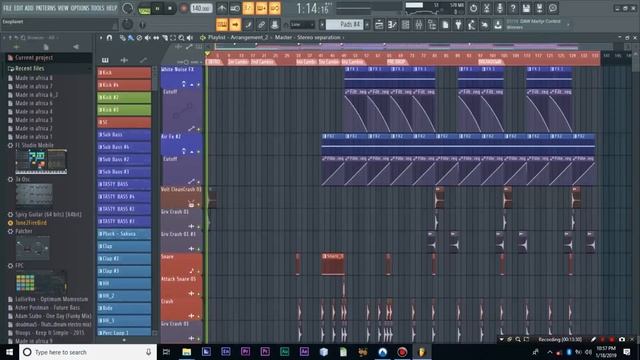This screenshot has height=360, width=640.
Task: Open the pattern options arrow left of Pads #4
Action: point(322,25)
